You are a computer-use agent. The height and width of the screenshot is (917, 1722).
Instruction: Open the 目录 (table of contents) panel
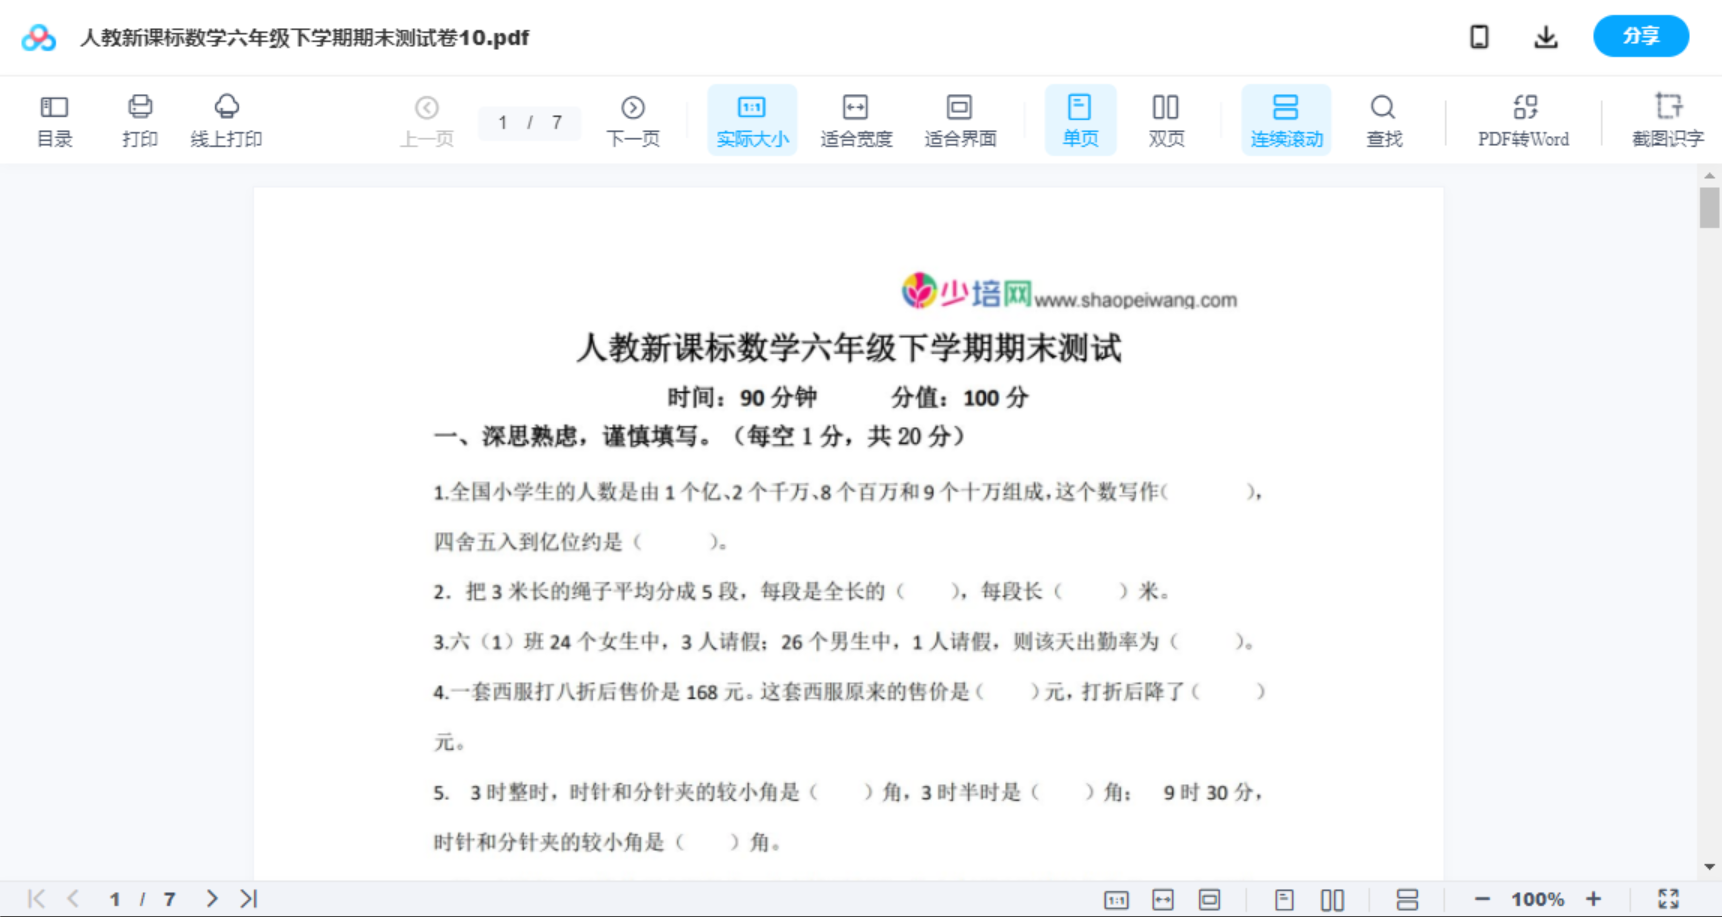(x=54, y=120)
